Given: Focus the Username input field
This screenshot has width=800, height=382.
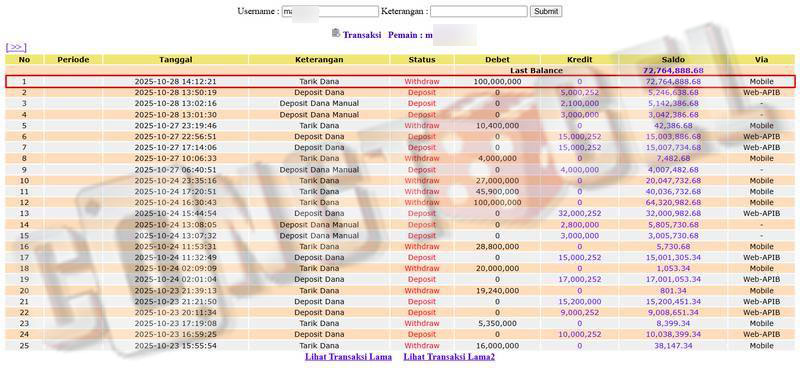Looking at the screenshot, I should pos(330,11).
